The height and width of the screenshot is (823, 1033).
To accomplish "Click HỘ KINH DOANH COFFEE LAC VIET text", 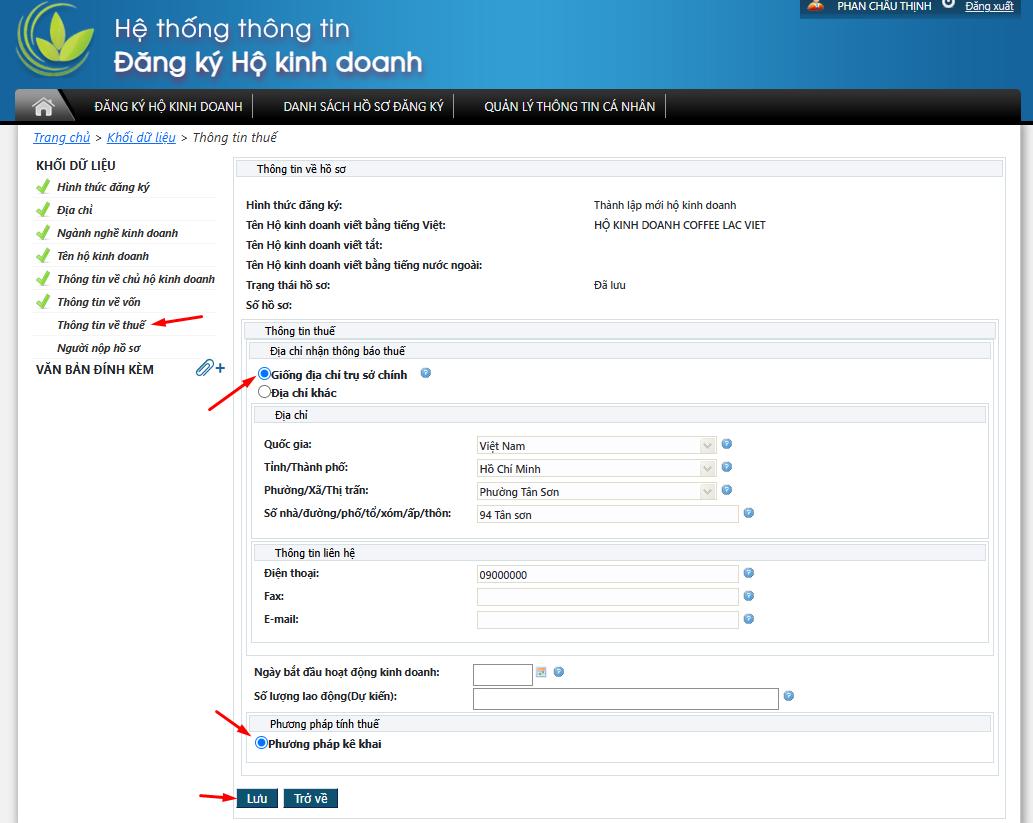I will pyautogui.click(x=679, y=225).
